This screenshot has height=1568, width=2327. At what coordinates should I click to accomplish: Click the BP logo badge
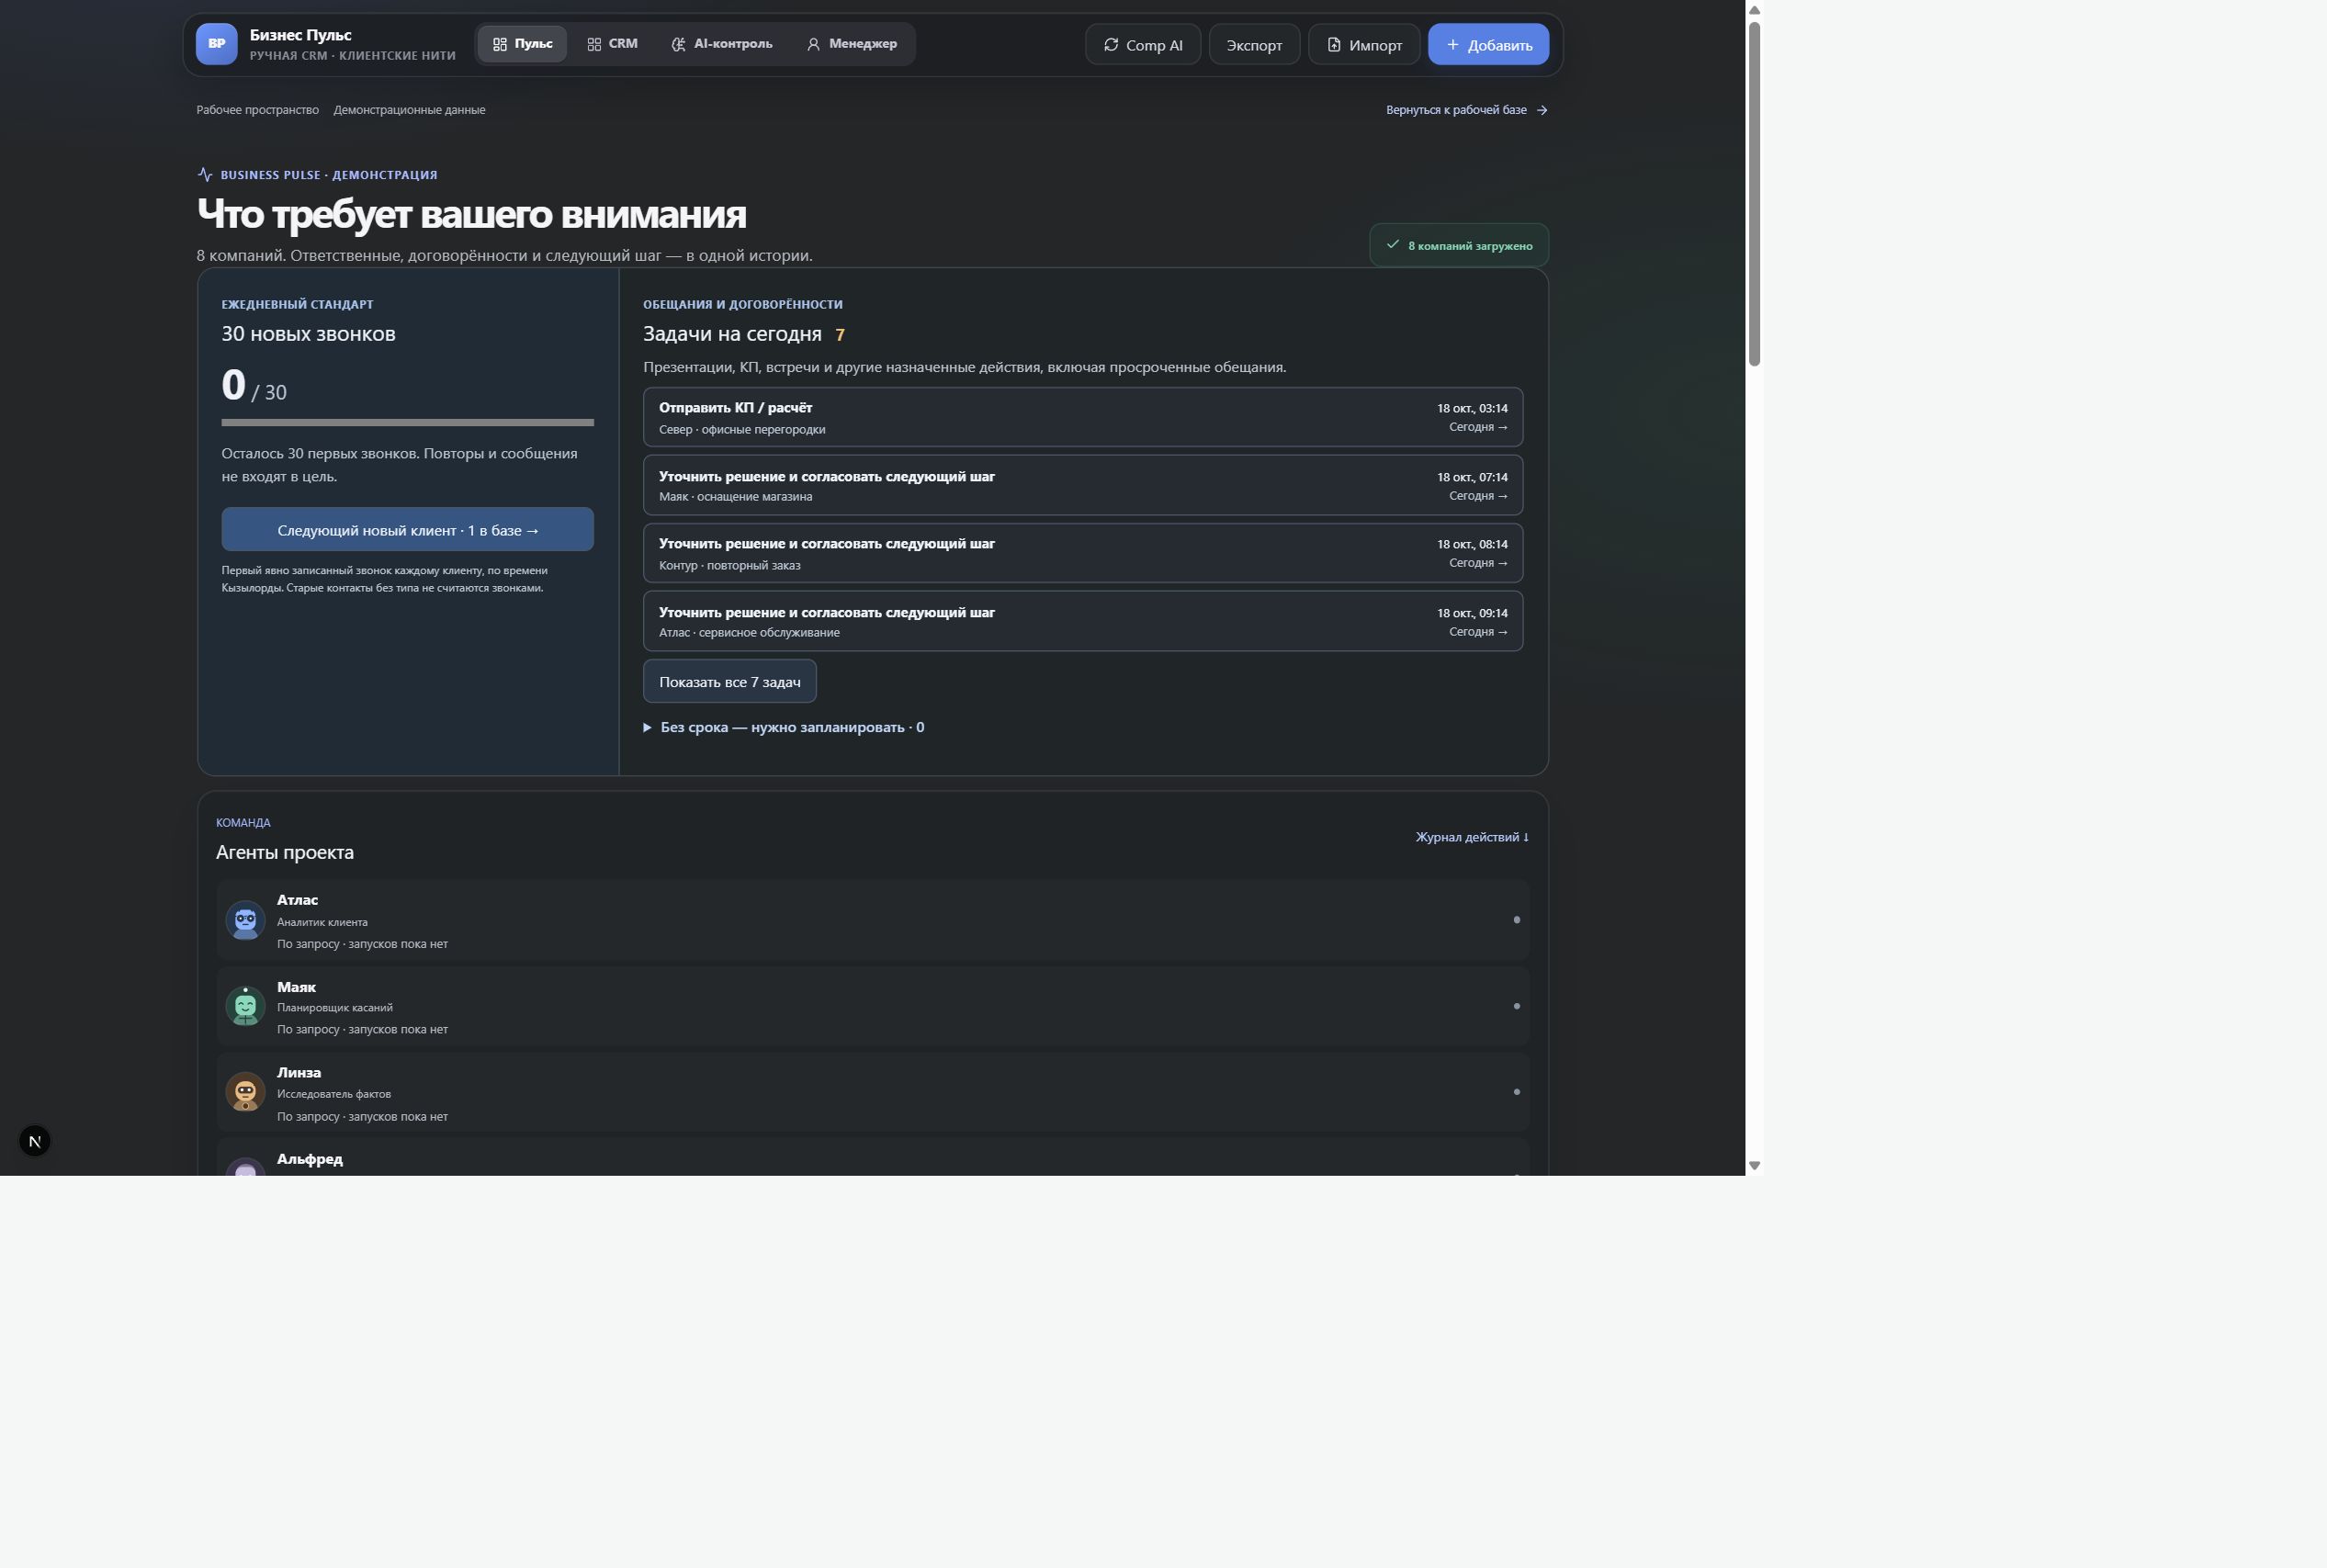(x=216, y=44)
